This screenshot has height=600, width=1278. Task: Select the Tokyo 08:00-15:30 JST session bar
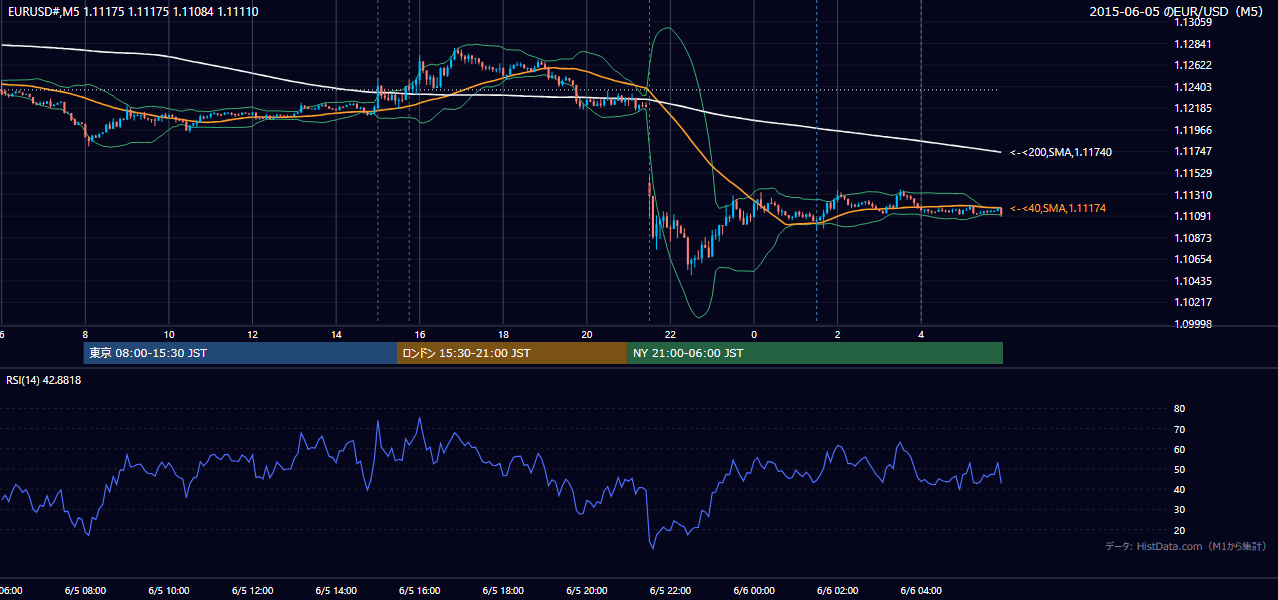(240, 353)
